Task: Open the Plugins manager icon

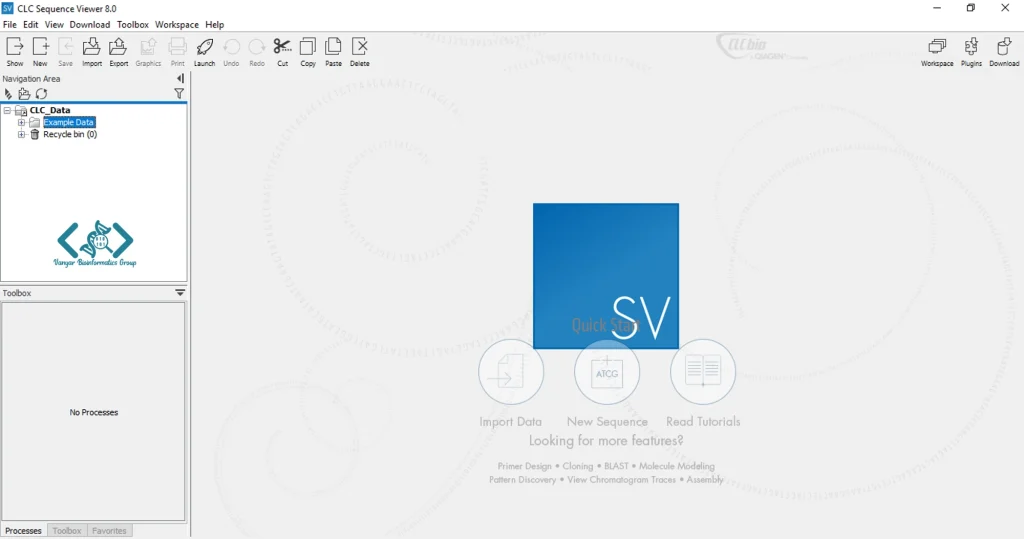Action: tap(971, 52)
